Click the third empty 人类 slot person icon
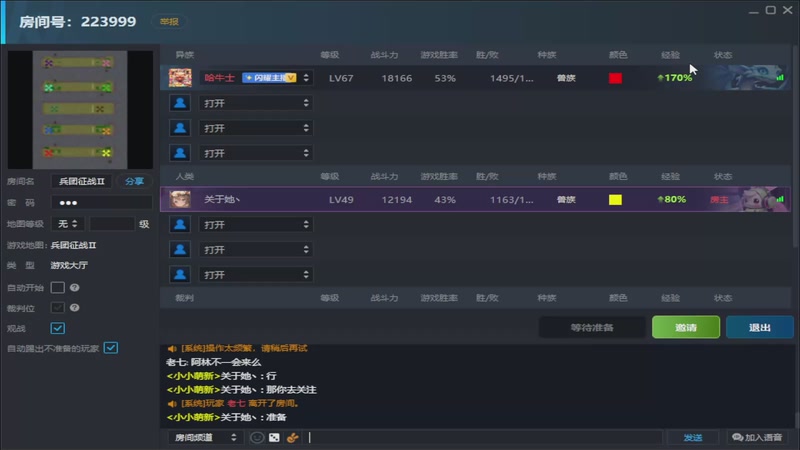The image size is (800, 450). [x=180, y=274]
